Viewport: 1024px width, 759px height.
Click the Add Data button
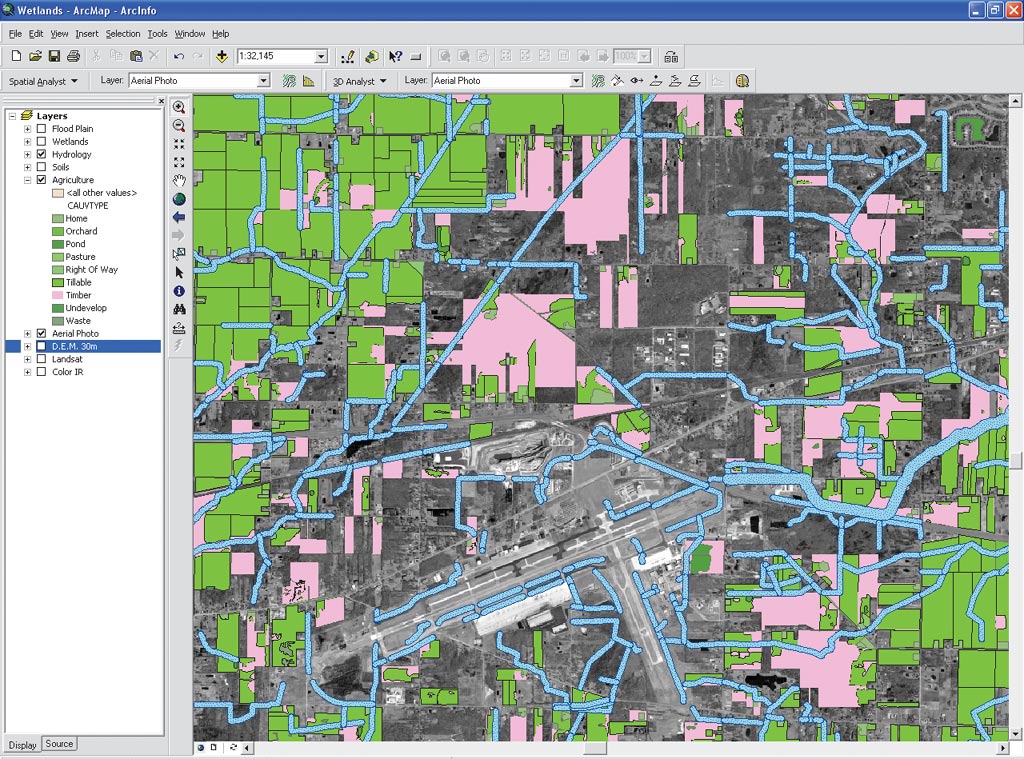coord(222,56)
